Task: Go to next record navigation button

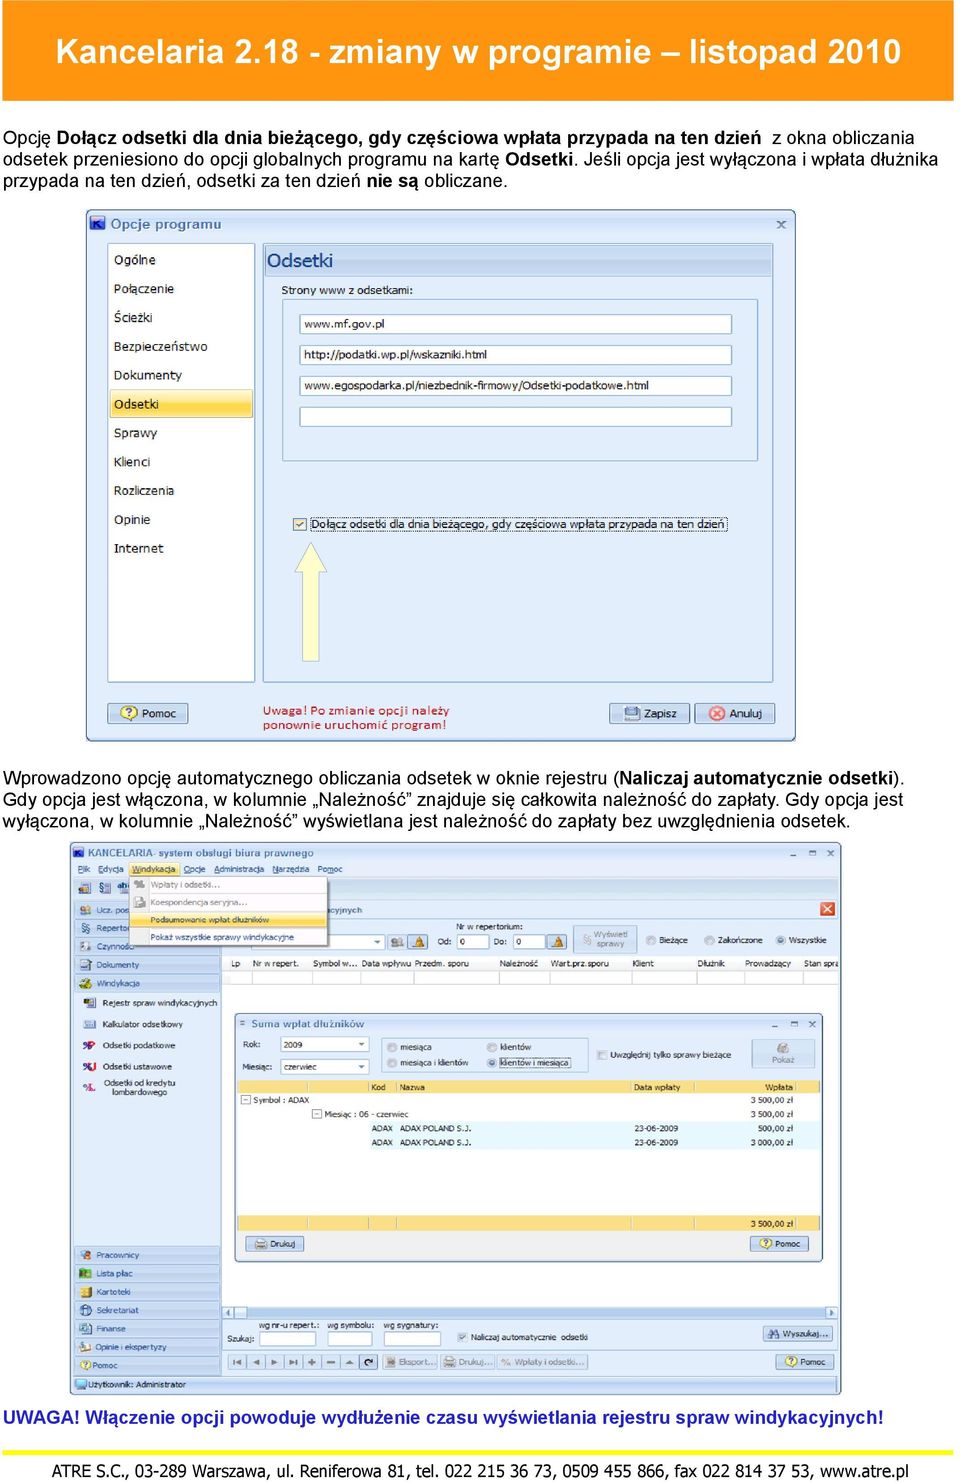Action: [x=274, y=1362]
